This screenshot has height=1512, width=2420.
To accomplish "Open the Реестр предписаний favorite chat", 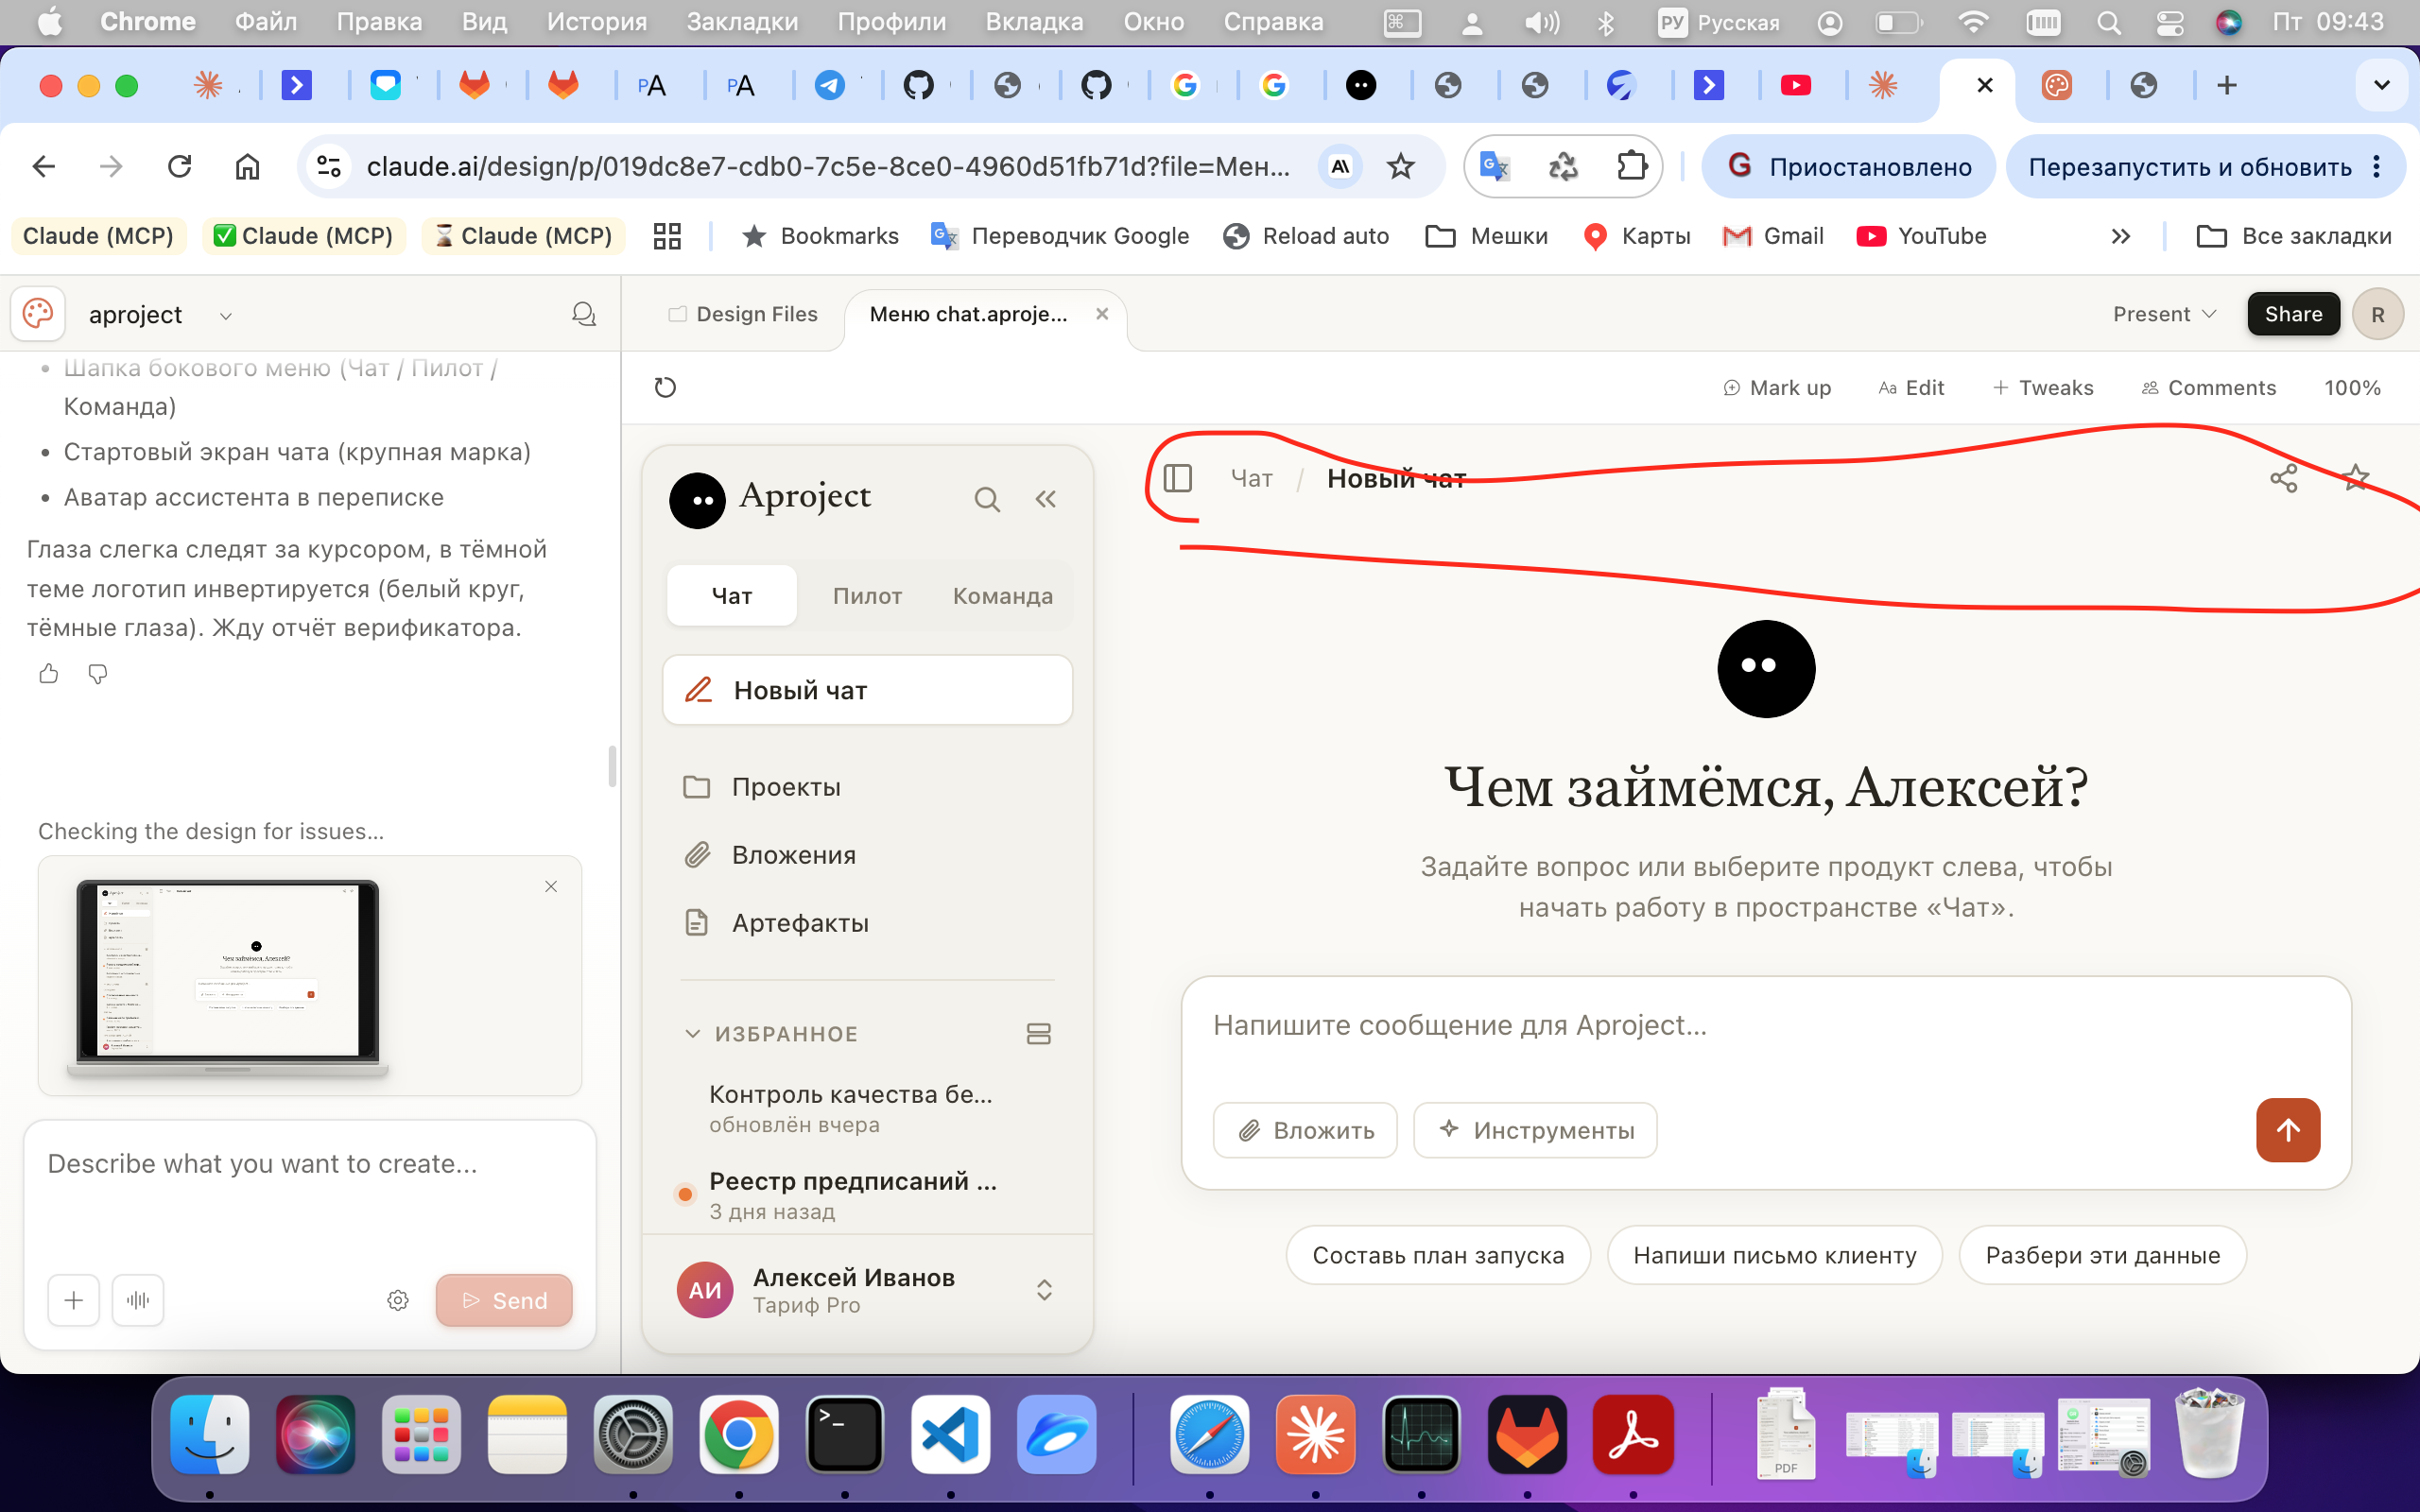I will point(867,1195).
